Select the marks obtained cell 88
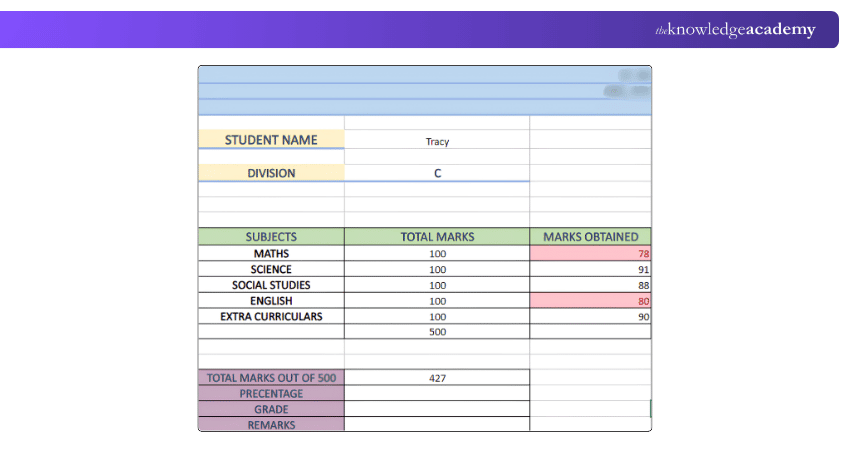The image size is (850, 450). pyautogui.click(x=590, y=285)
